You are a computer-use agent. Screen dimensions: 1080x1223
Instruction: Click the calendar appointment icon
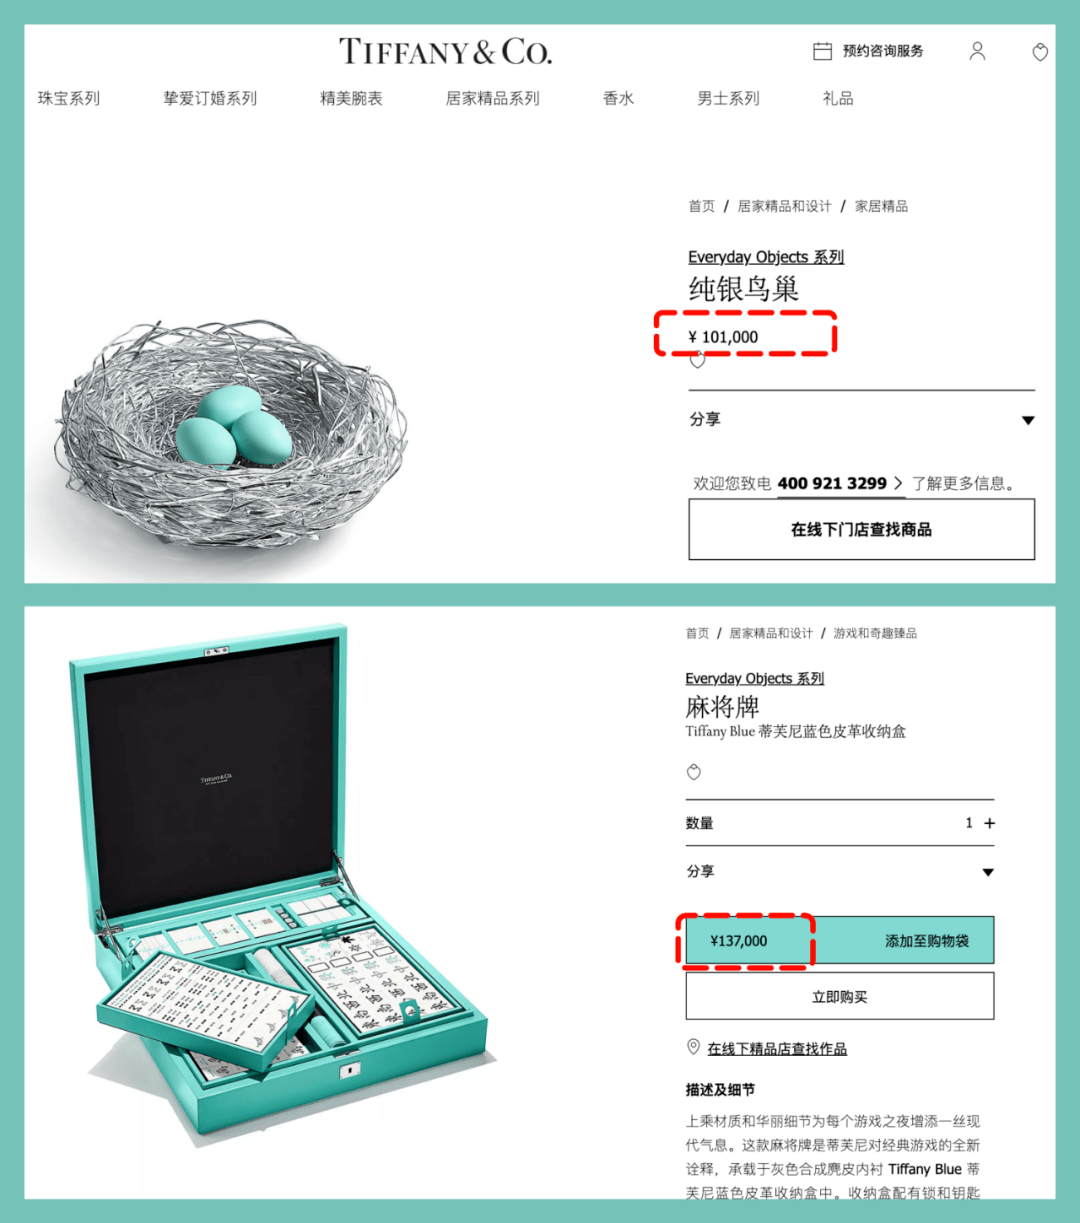click(822, 51)
